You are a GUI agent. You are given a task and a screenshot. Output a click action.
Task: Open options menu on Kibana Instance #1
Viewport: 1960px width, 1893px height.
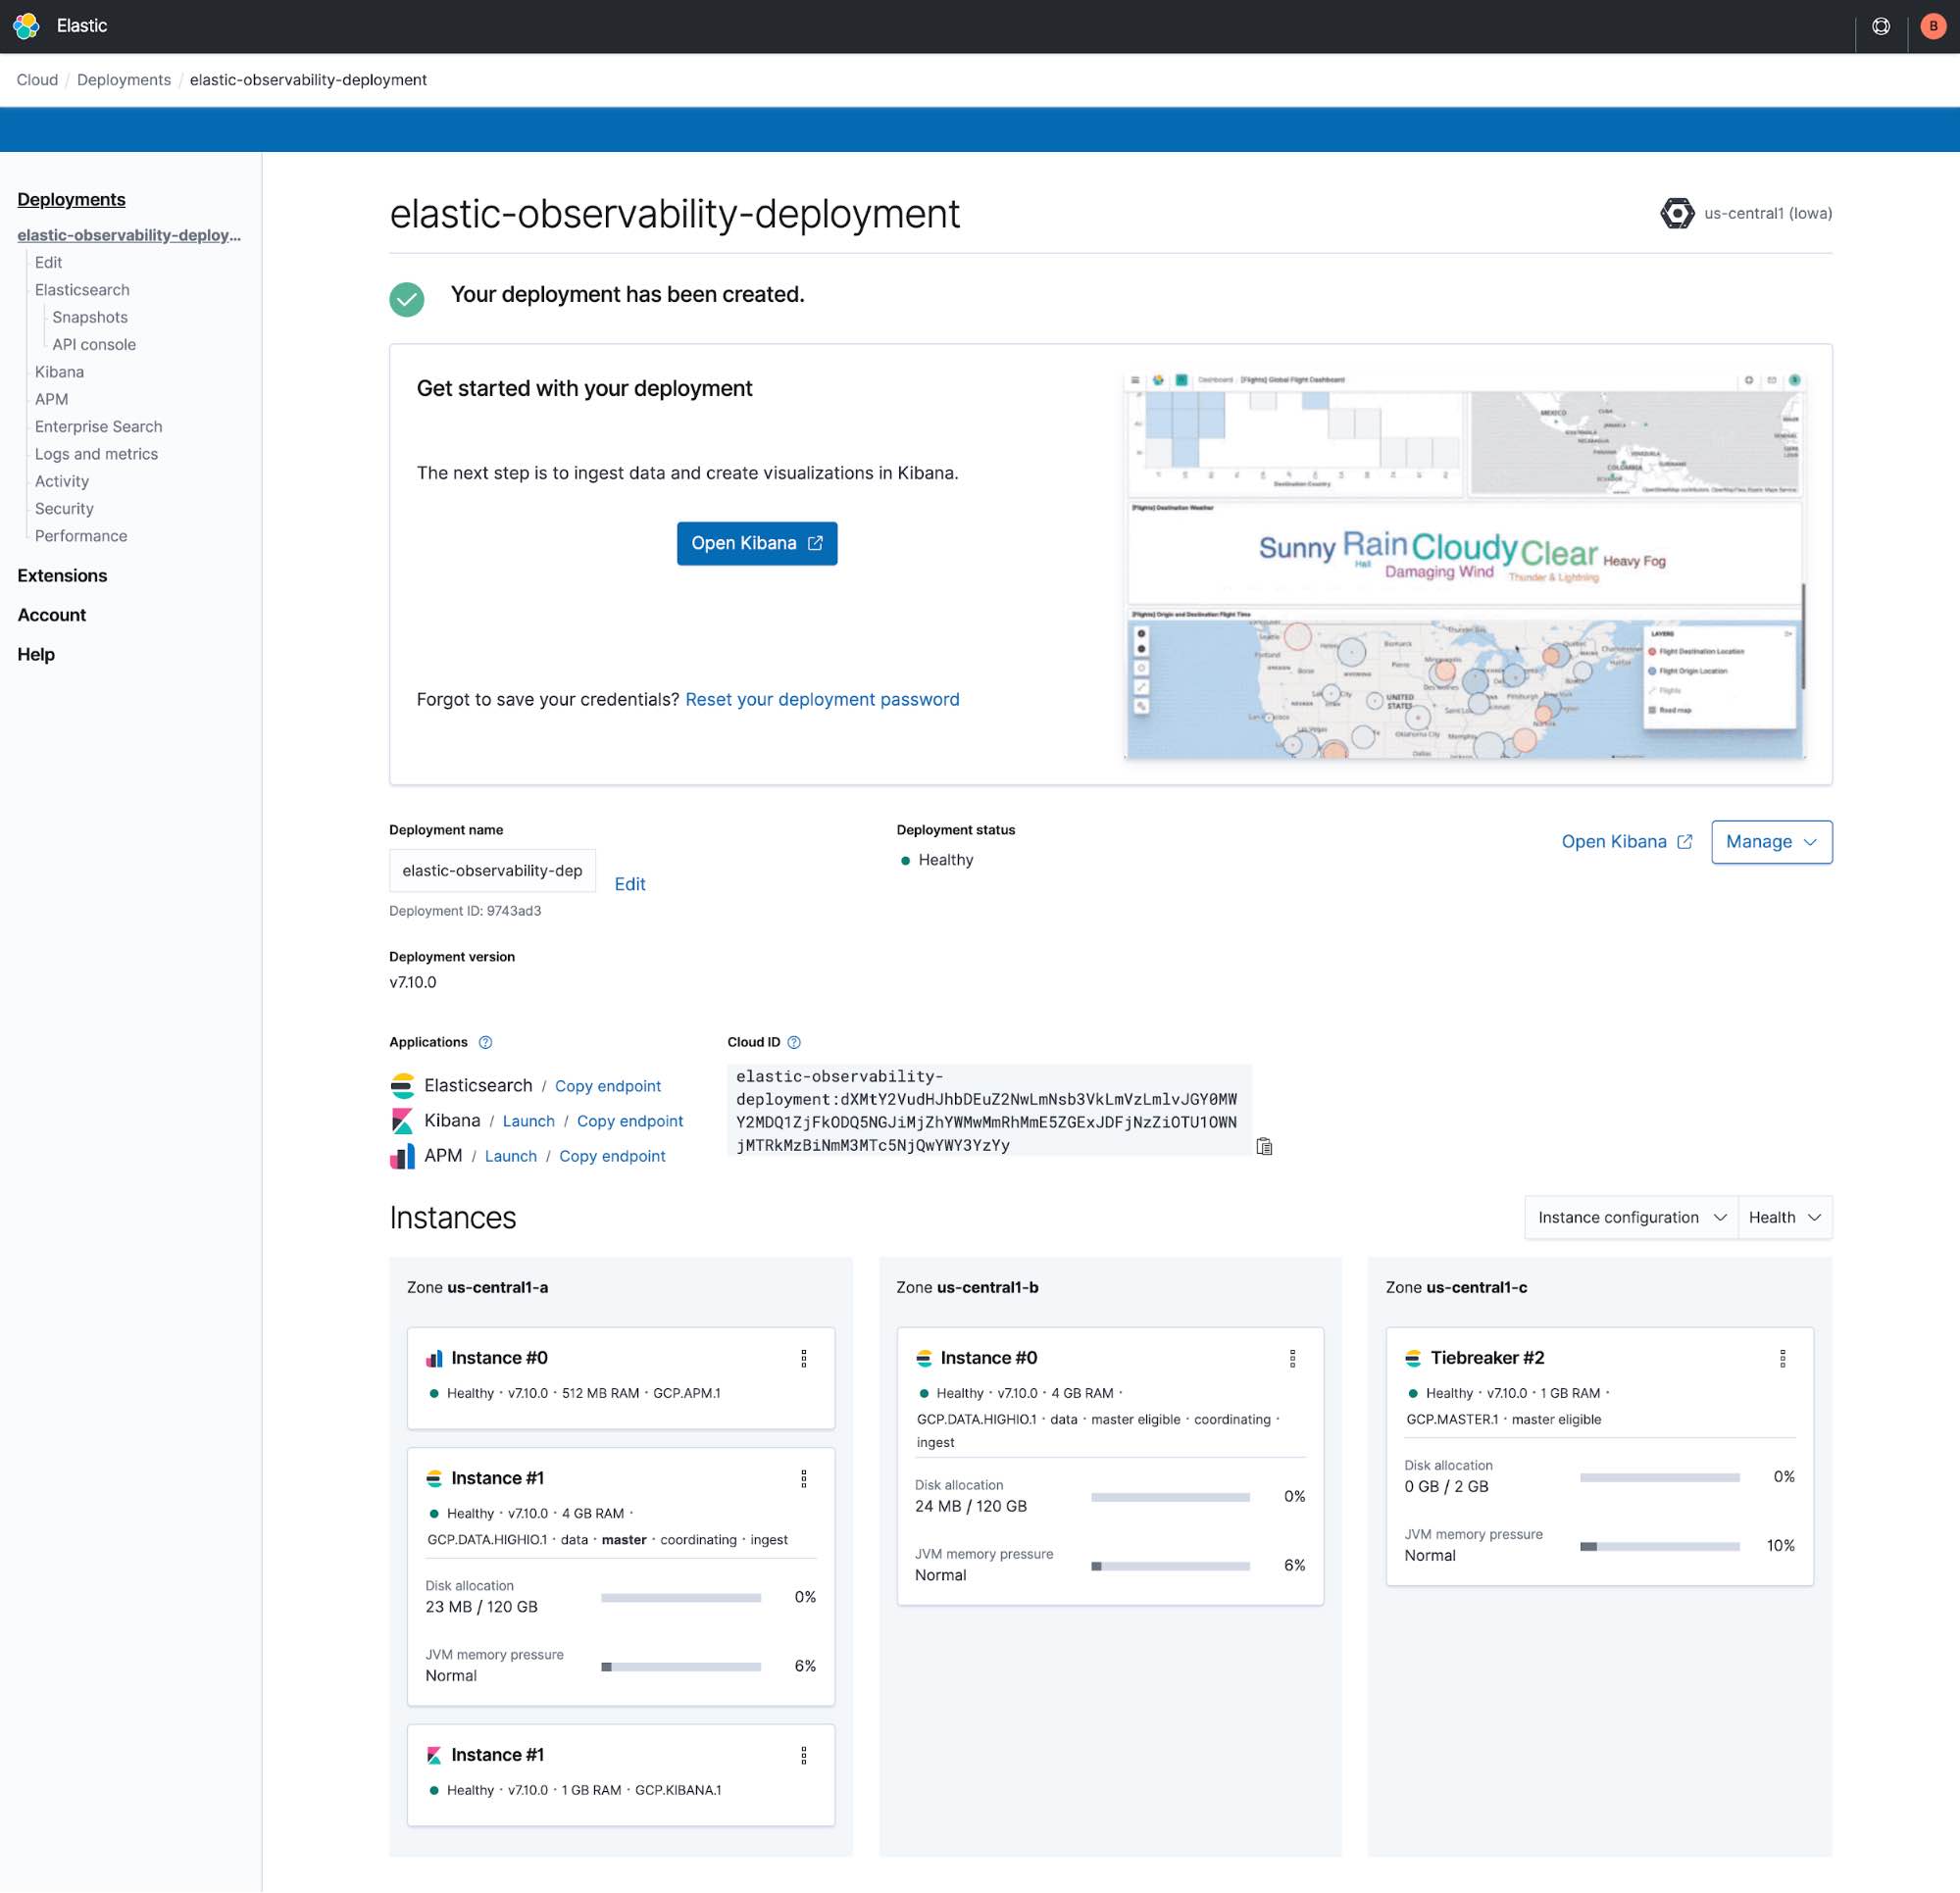point(804,1755)
